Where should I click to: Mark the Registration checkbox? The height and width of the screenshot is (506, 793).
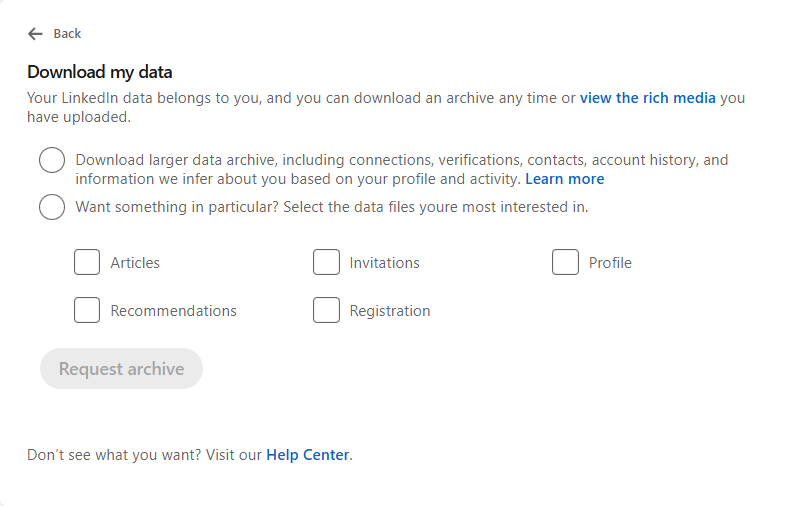[x=326, y=310]
